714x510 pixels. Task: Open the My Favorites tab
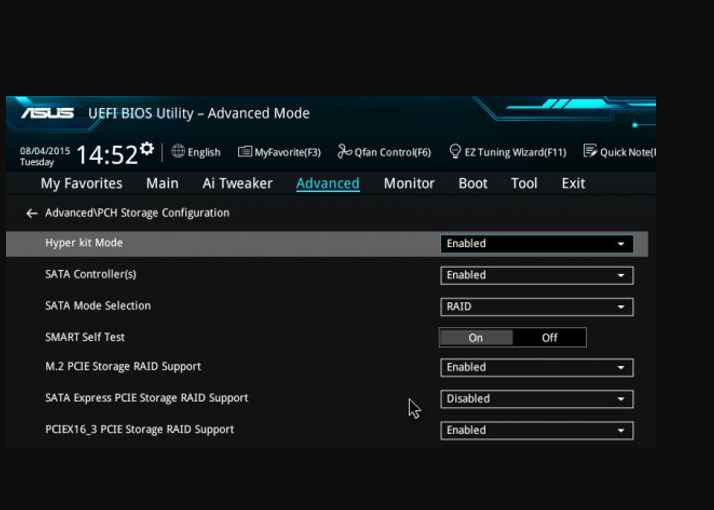click(82, 184)
